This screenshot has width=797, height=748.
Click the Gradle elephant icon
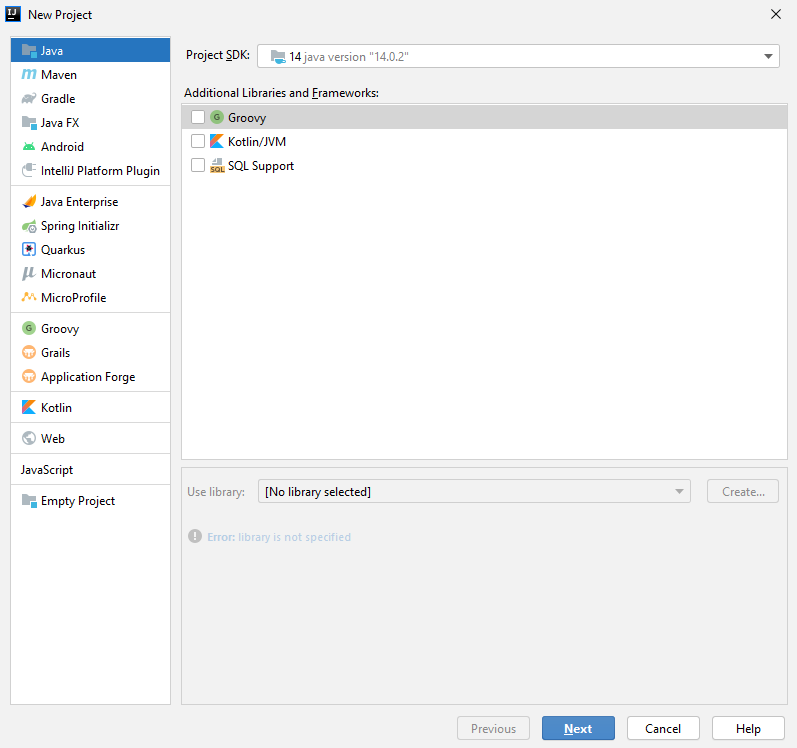click(x=29, y=99)
